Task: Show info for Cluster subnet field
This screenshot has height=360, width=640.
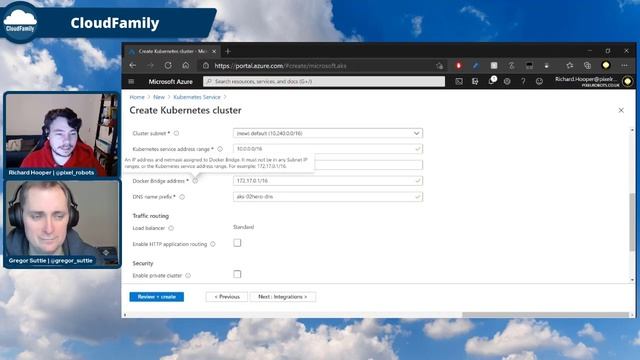Action: (x=176, y=133)
